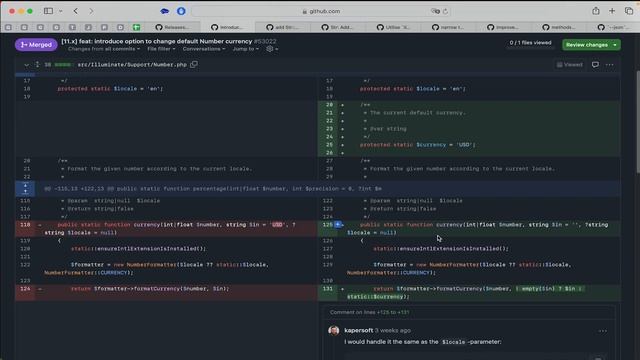Add a comment on line 125
640x360 pixels.
tap(338, 224)
